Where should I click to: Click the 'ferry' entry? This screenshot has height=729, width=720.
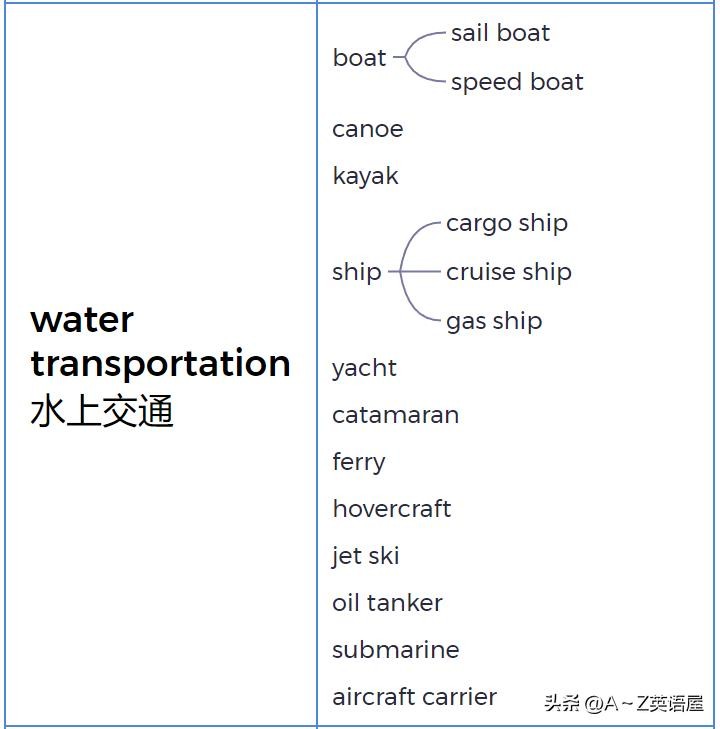[358, 462]
